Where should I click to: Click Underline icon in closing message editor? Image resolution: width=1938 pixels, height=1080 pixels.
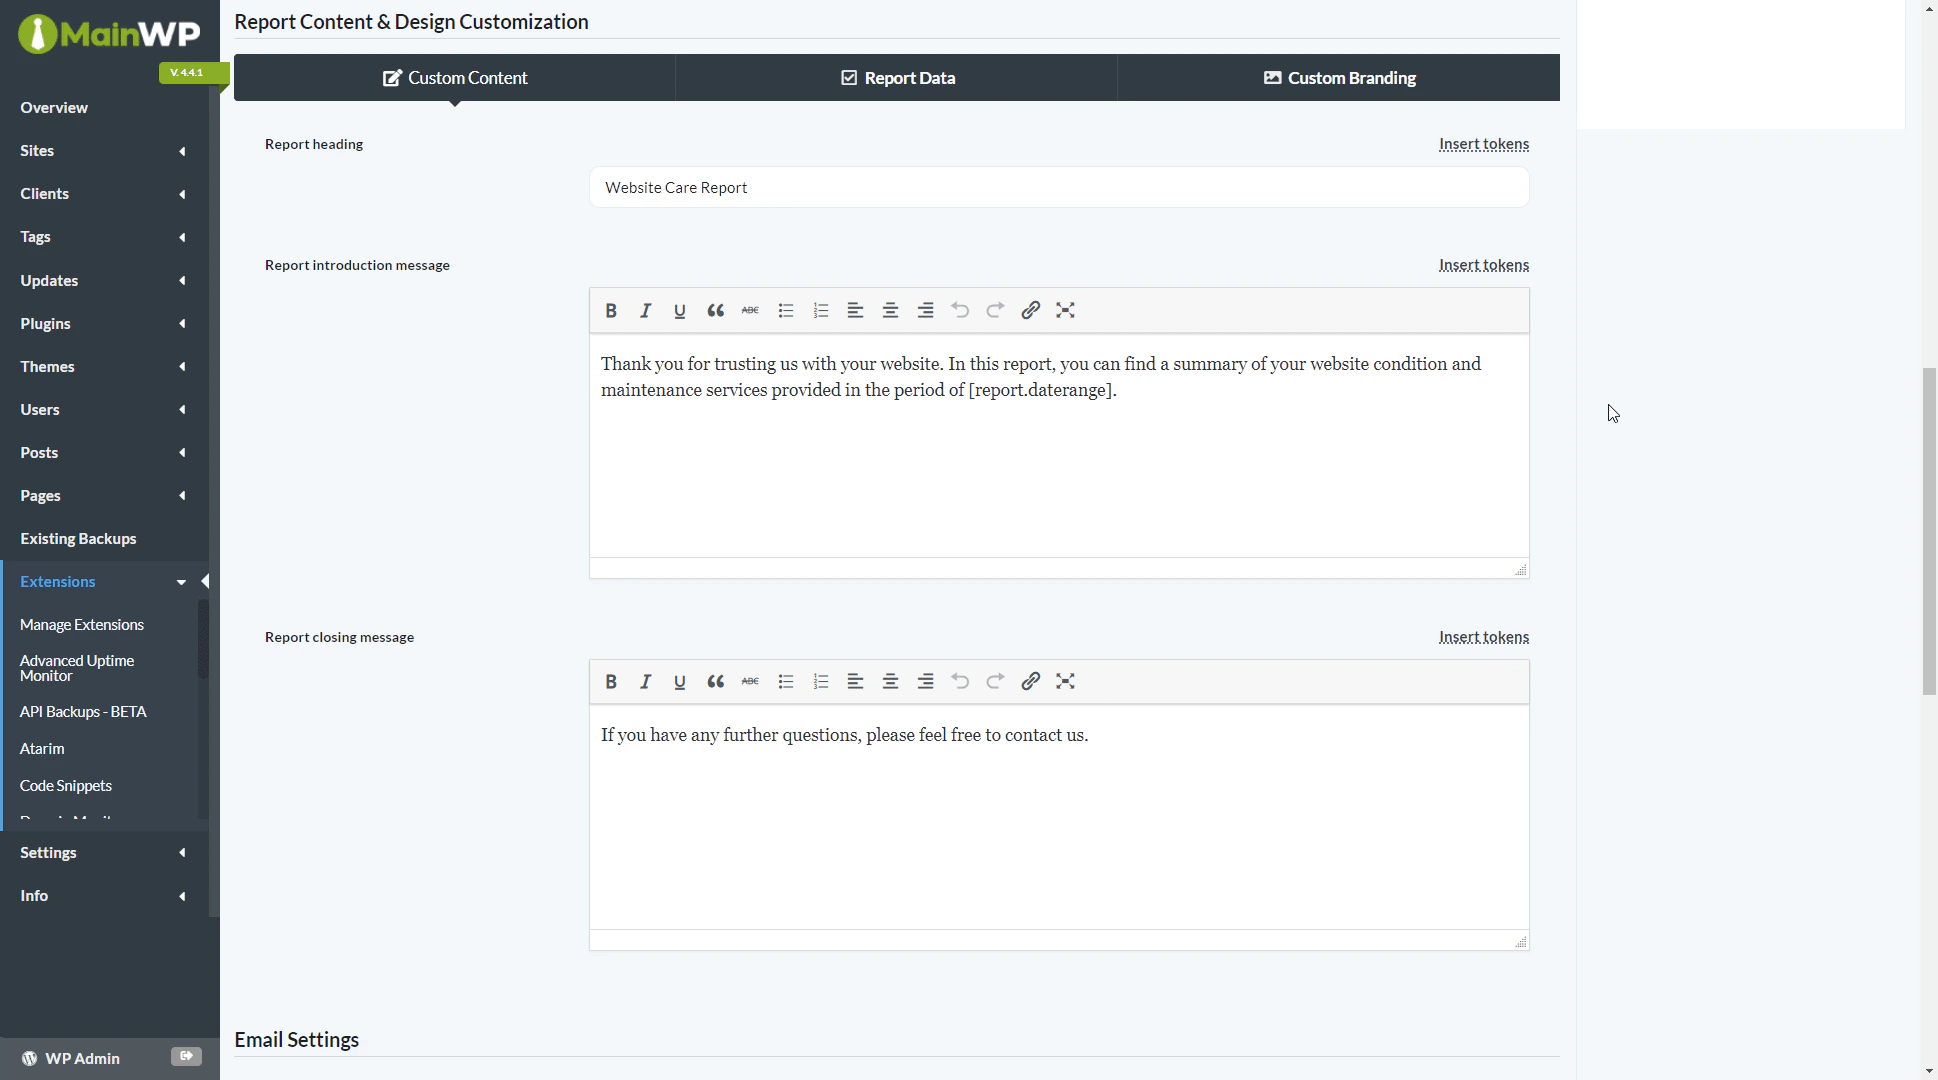(680, 681)
